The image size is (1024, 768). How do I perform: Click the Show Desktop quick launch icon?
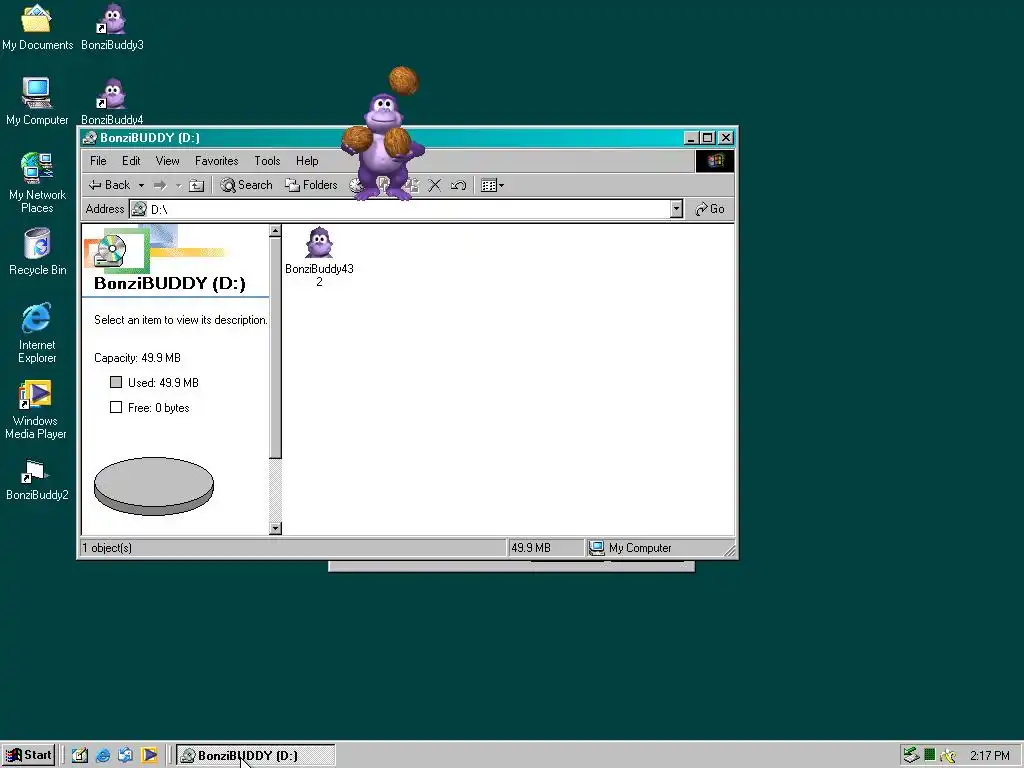click(x=80, y=756)
